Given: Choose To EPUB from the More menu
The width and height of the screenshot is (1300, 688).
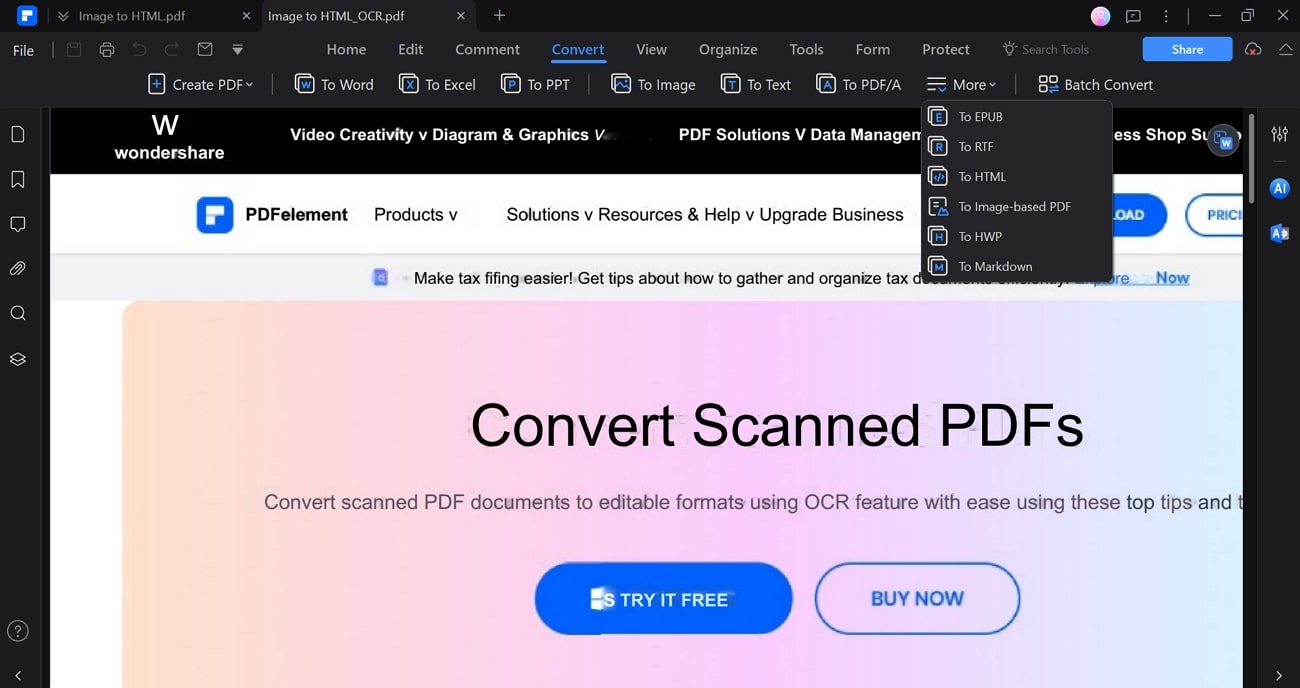Looking at the screenshot, I should pos(1016,117).
